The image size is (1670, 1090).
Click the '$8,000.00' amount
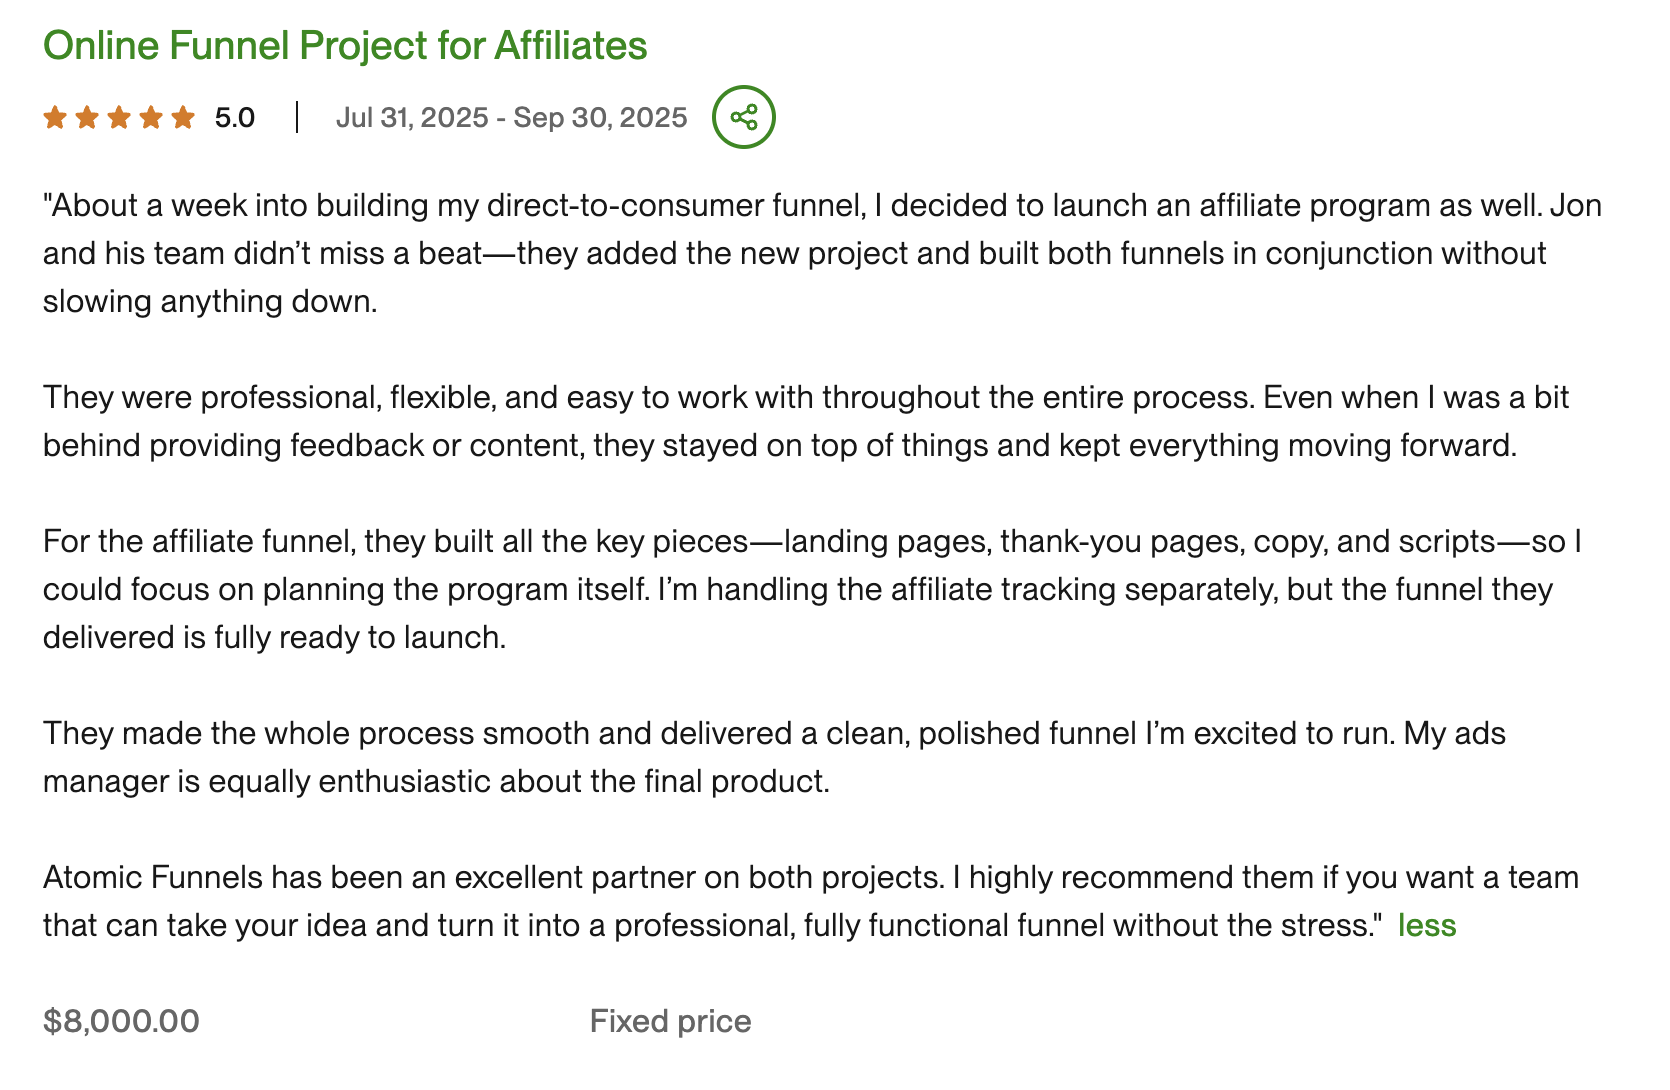click(121, 1021)
